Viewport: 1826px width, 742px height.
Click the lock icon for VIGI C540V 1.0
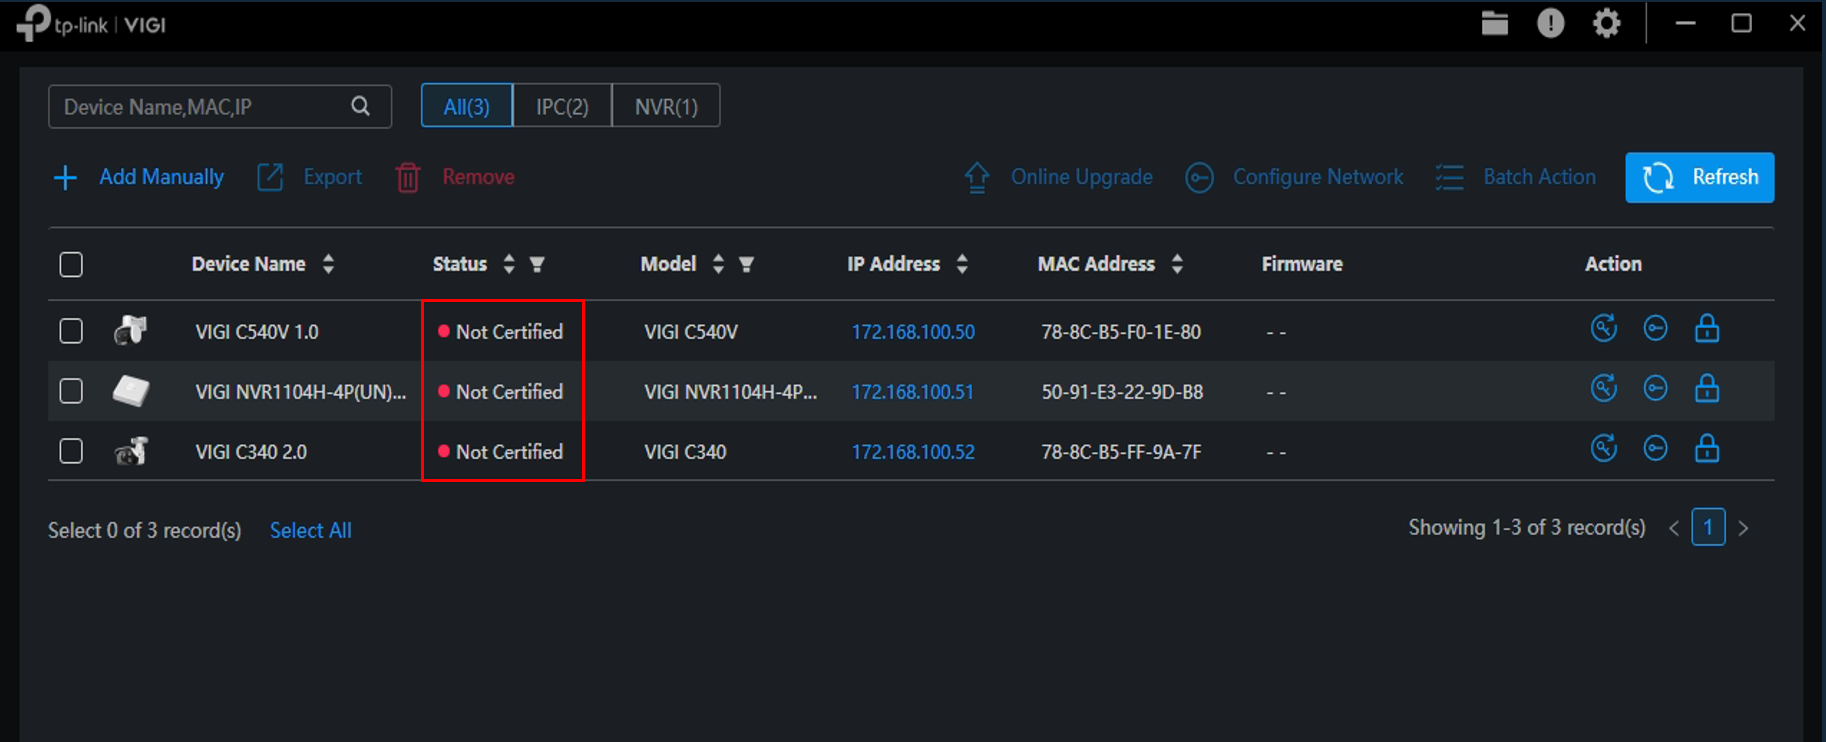(x=1707, y=328)
